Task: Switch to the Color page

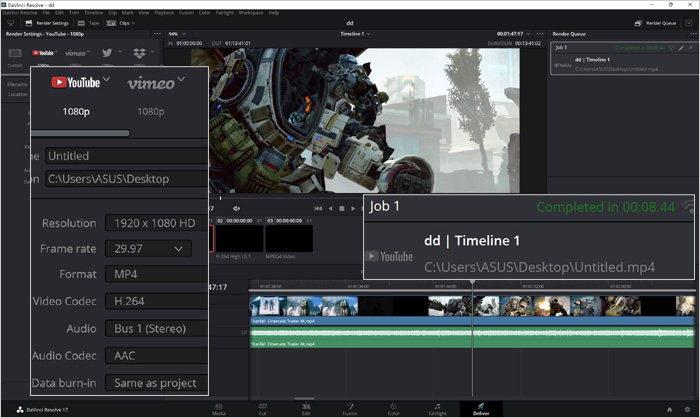Action: point(393,409)
